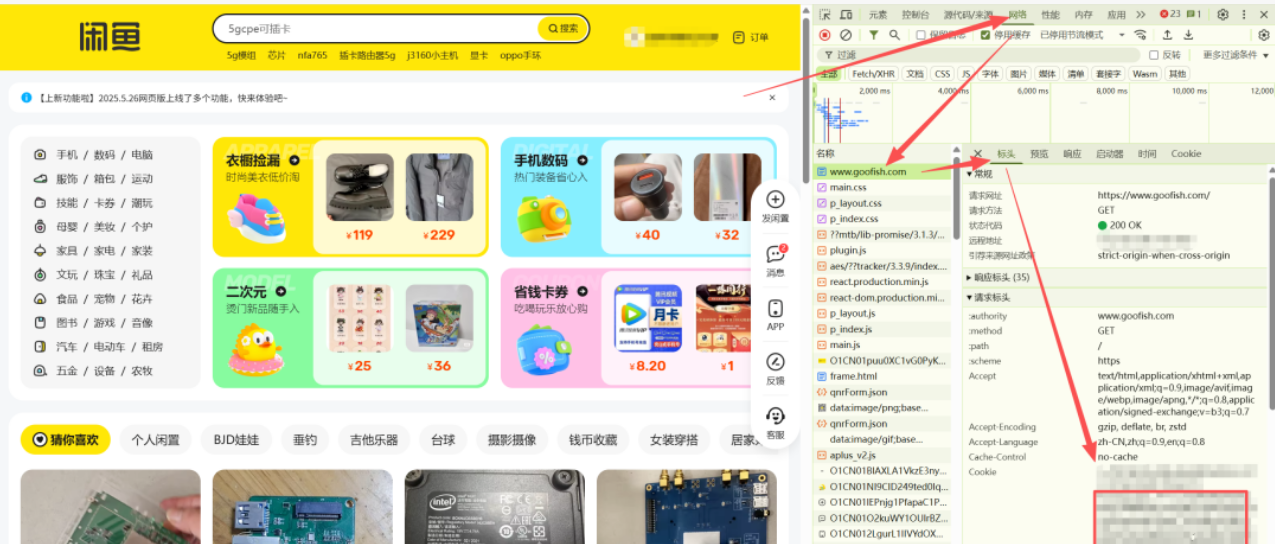This screenshot has width=1275, height=544.
Task: Expand the 响应标头 (35) section
Action: coord(998,277)
